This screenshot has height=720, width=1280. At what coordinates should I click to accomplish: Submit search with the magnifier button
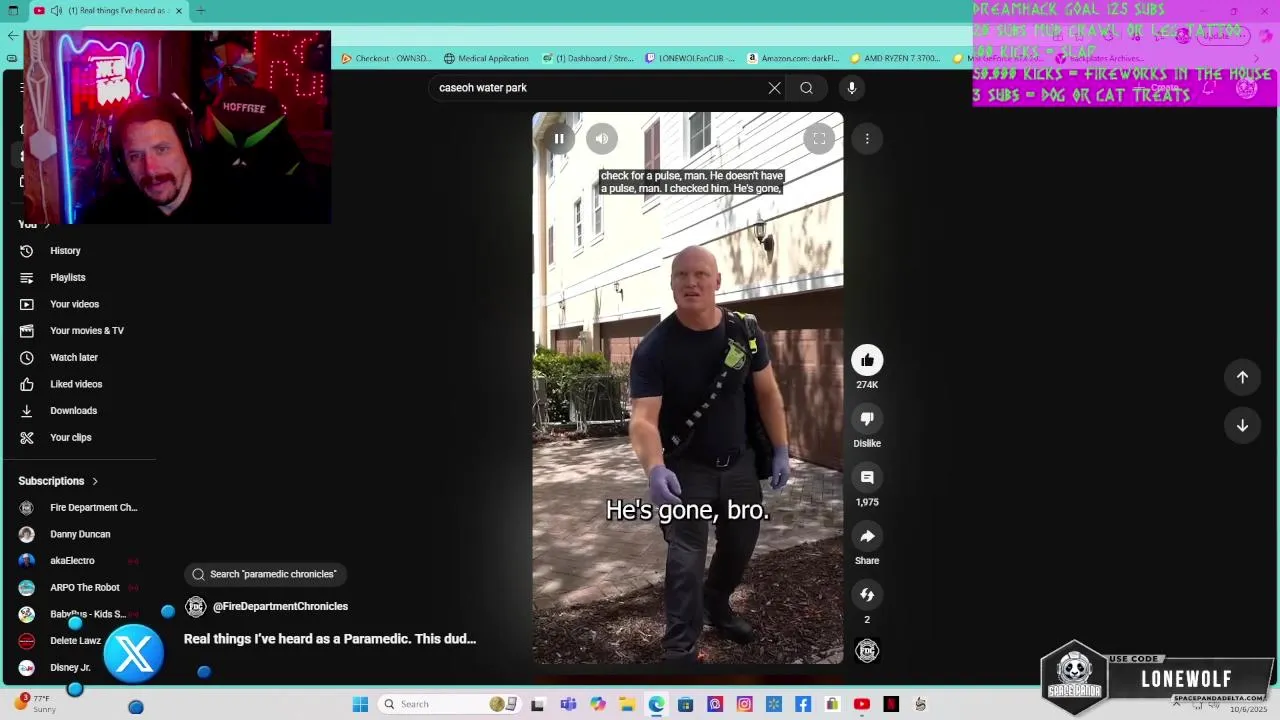pos(806,88)
